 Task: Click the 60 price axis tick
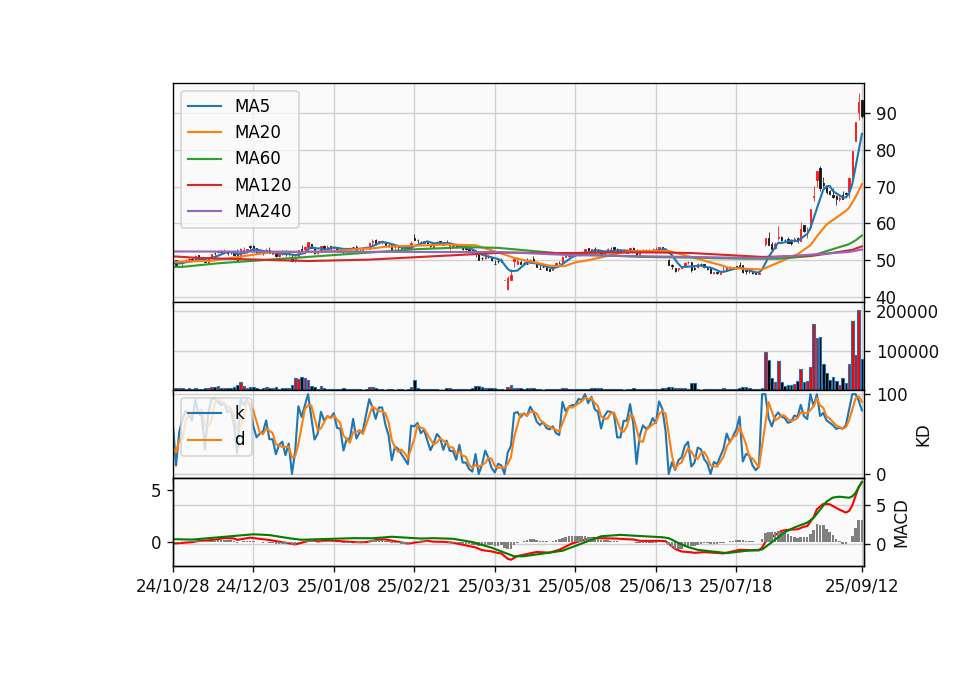tap(887, 224)
